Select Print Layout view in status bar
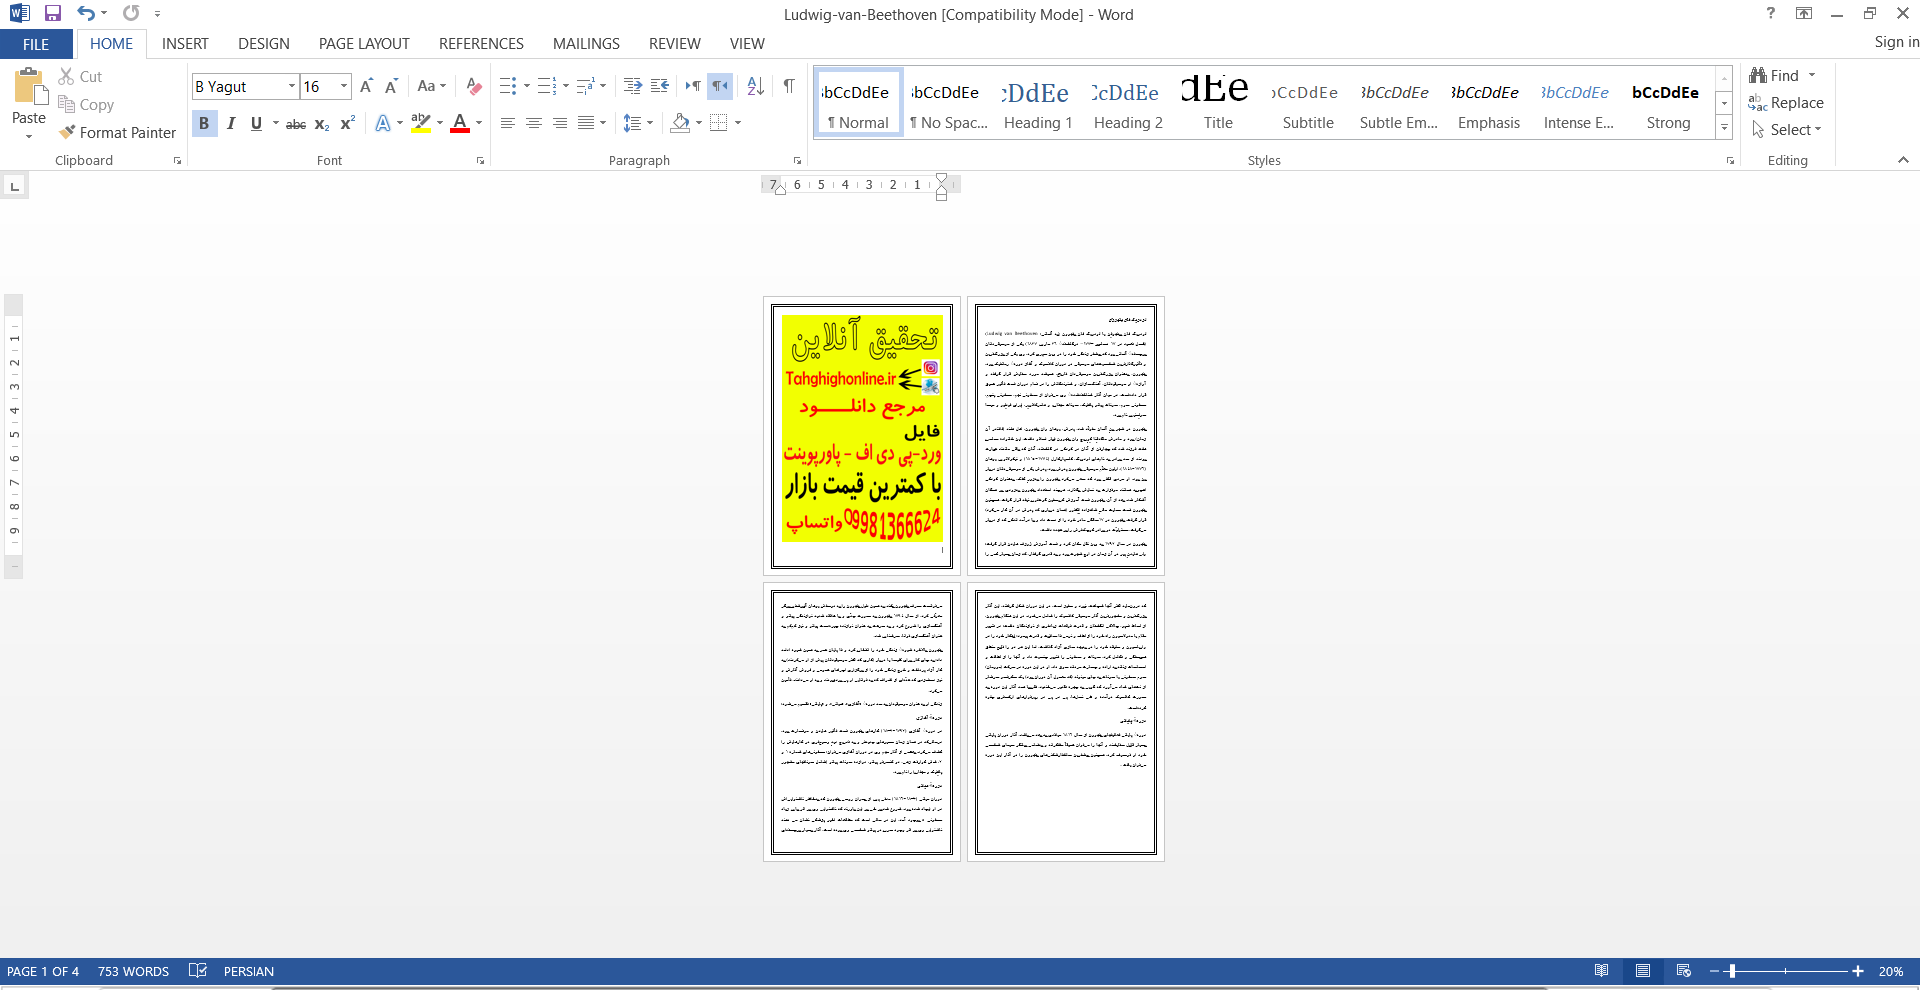This screenshot has width=1920, height=990. (1643, 971)
